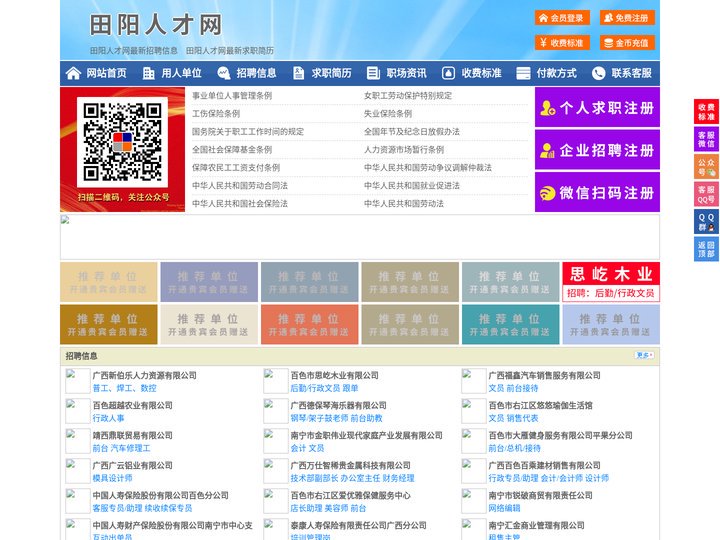Image resolution: width=720 pixels, height=540 pixels.
Task: Click the 思屹木业 recruitment banner
Action: click(x=611, y=282)
